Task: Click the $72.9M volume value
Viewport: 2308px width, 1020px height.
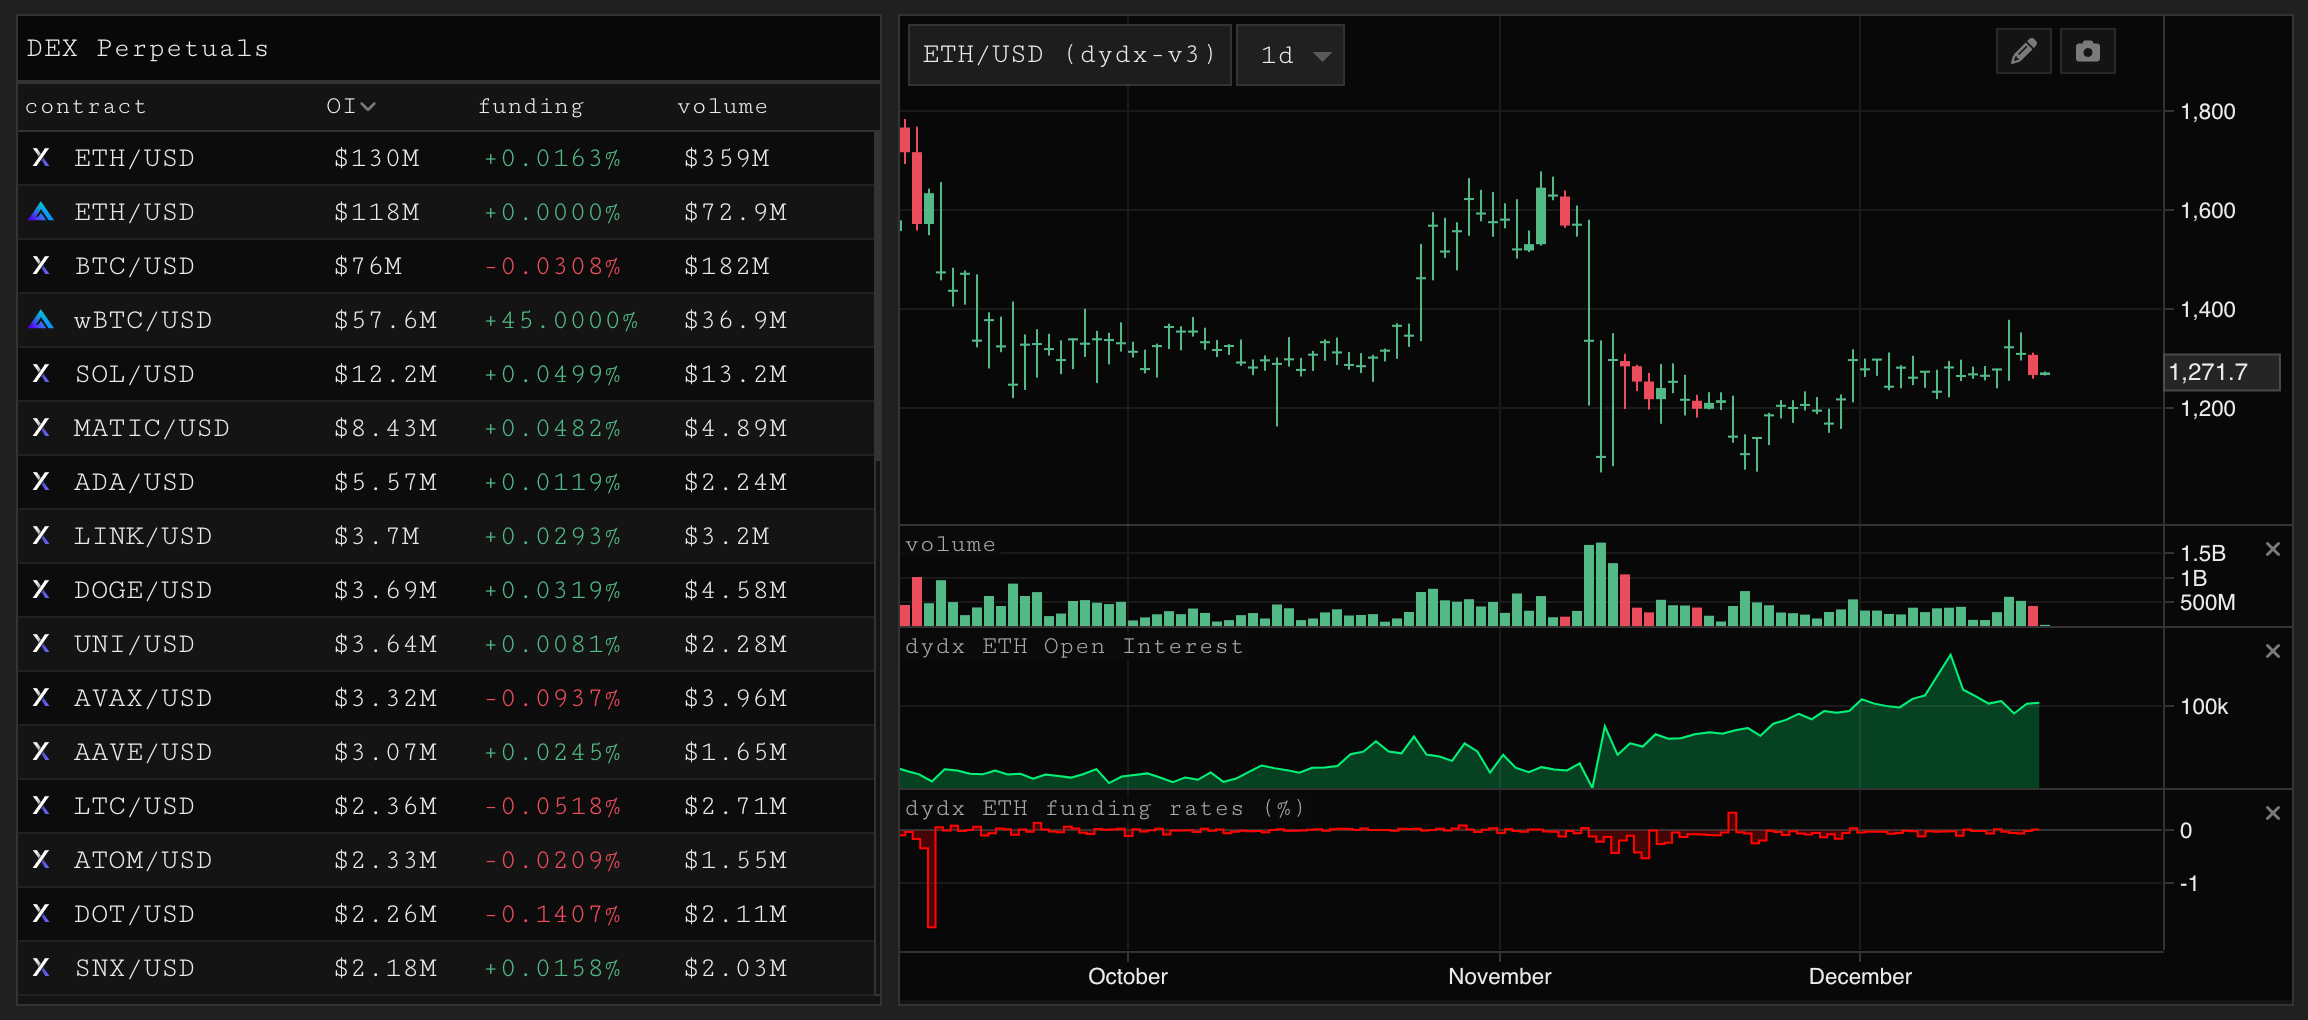Action: coord(736,212)
